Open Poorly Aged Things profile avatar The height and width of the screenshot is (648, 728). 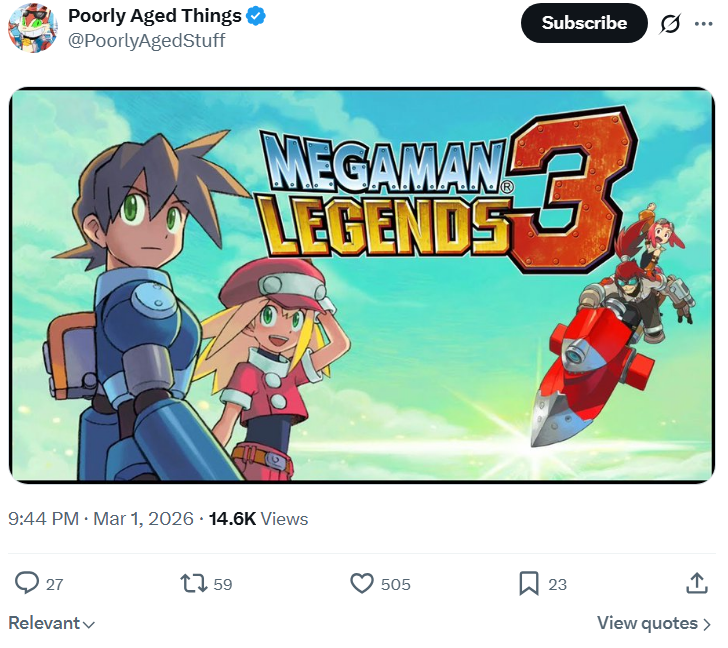point(32,28)
